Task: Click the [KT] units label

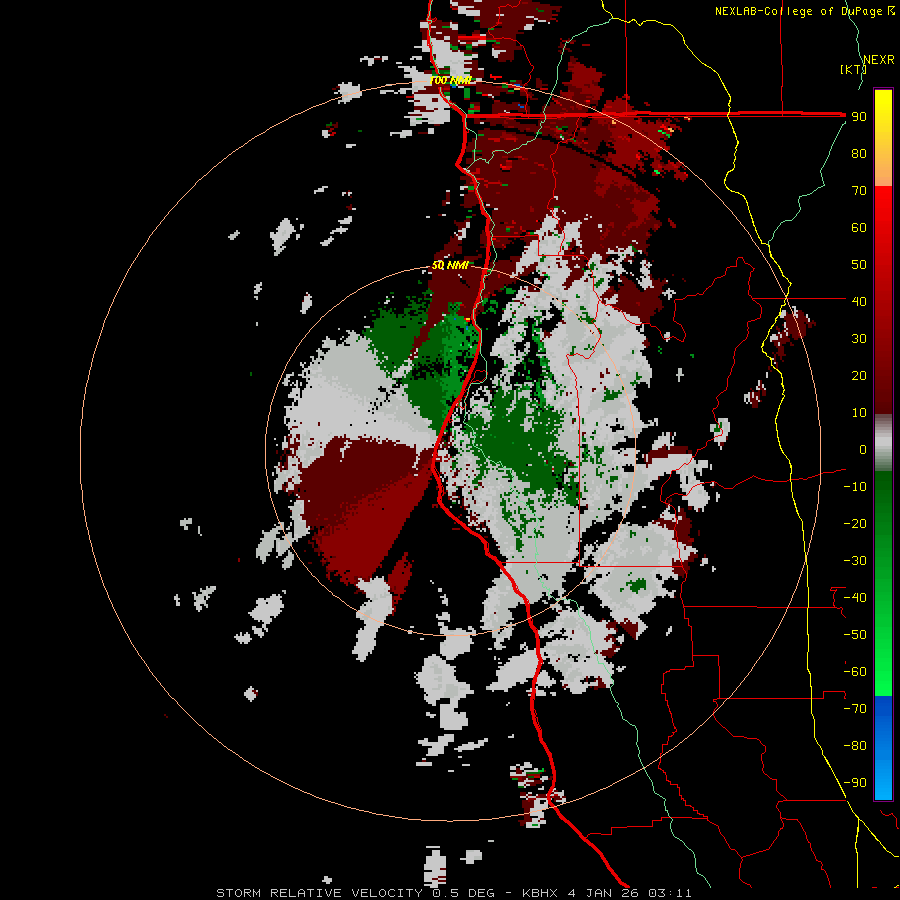Action: click(x=854, y=69)
